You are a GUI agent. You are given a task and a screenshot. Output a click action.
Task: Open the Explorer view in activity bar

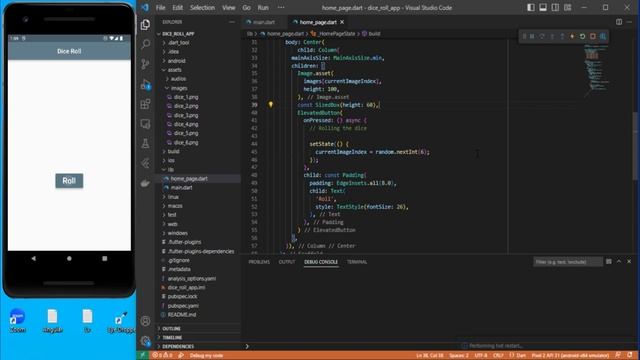tap(145, 24)
